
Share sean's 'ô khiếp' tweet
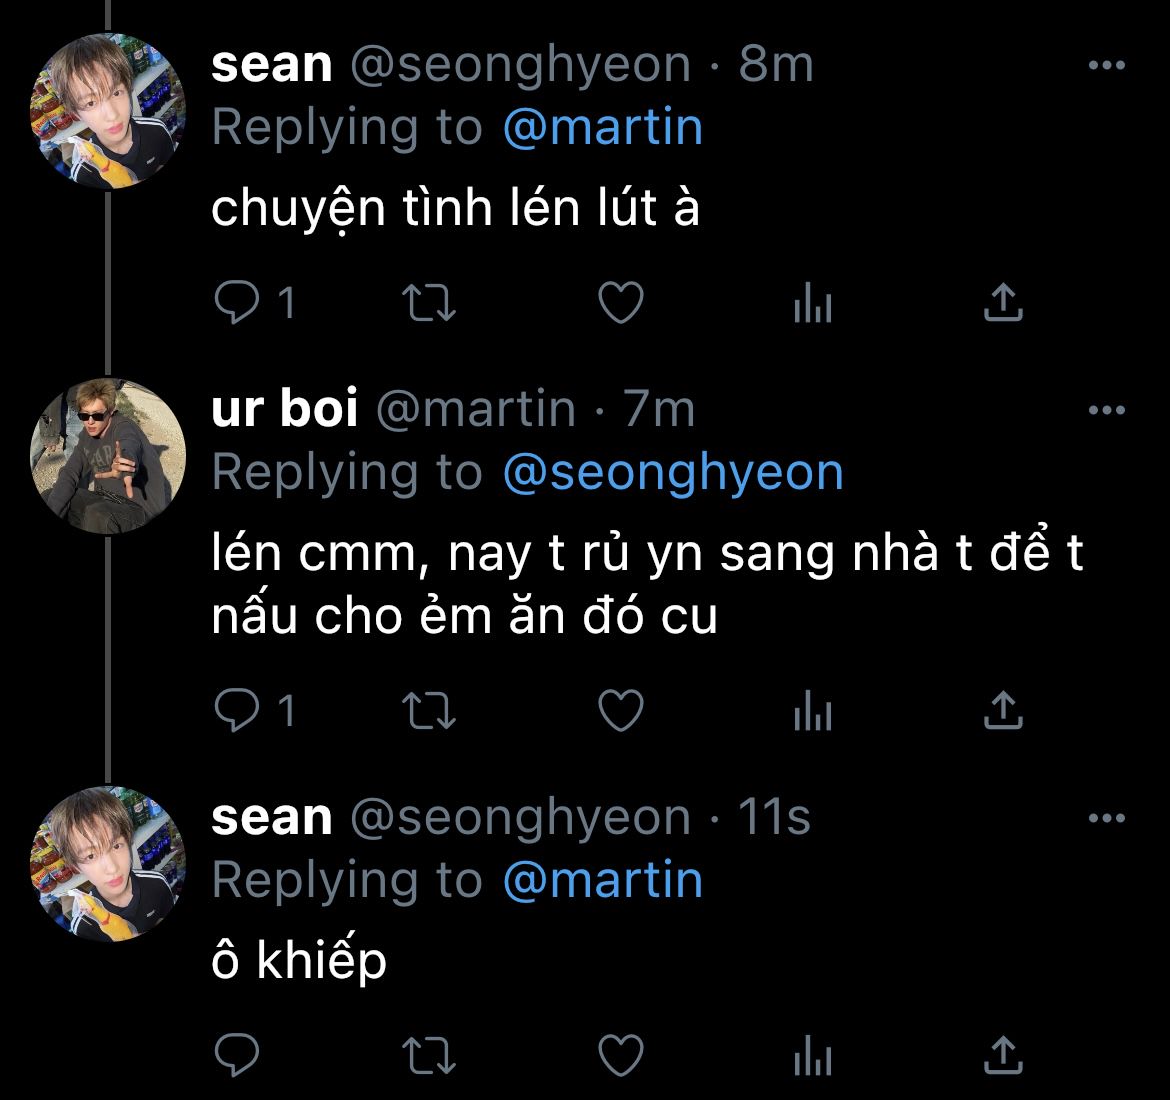pos(1002,1055)
